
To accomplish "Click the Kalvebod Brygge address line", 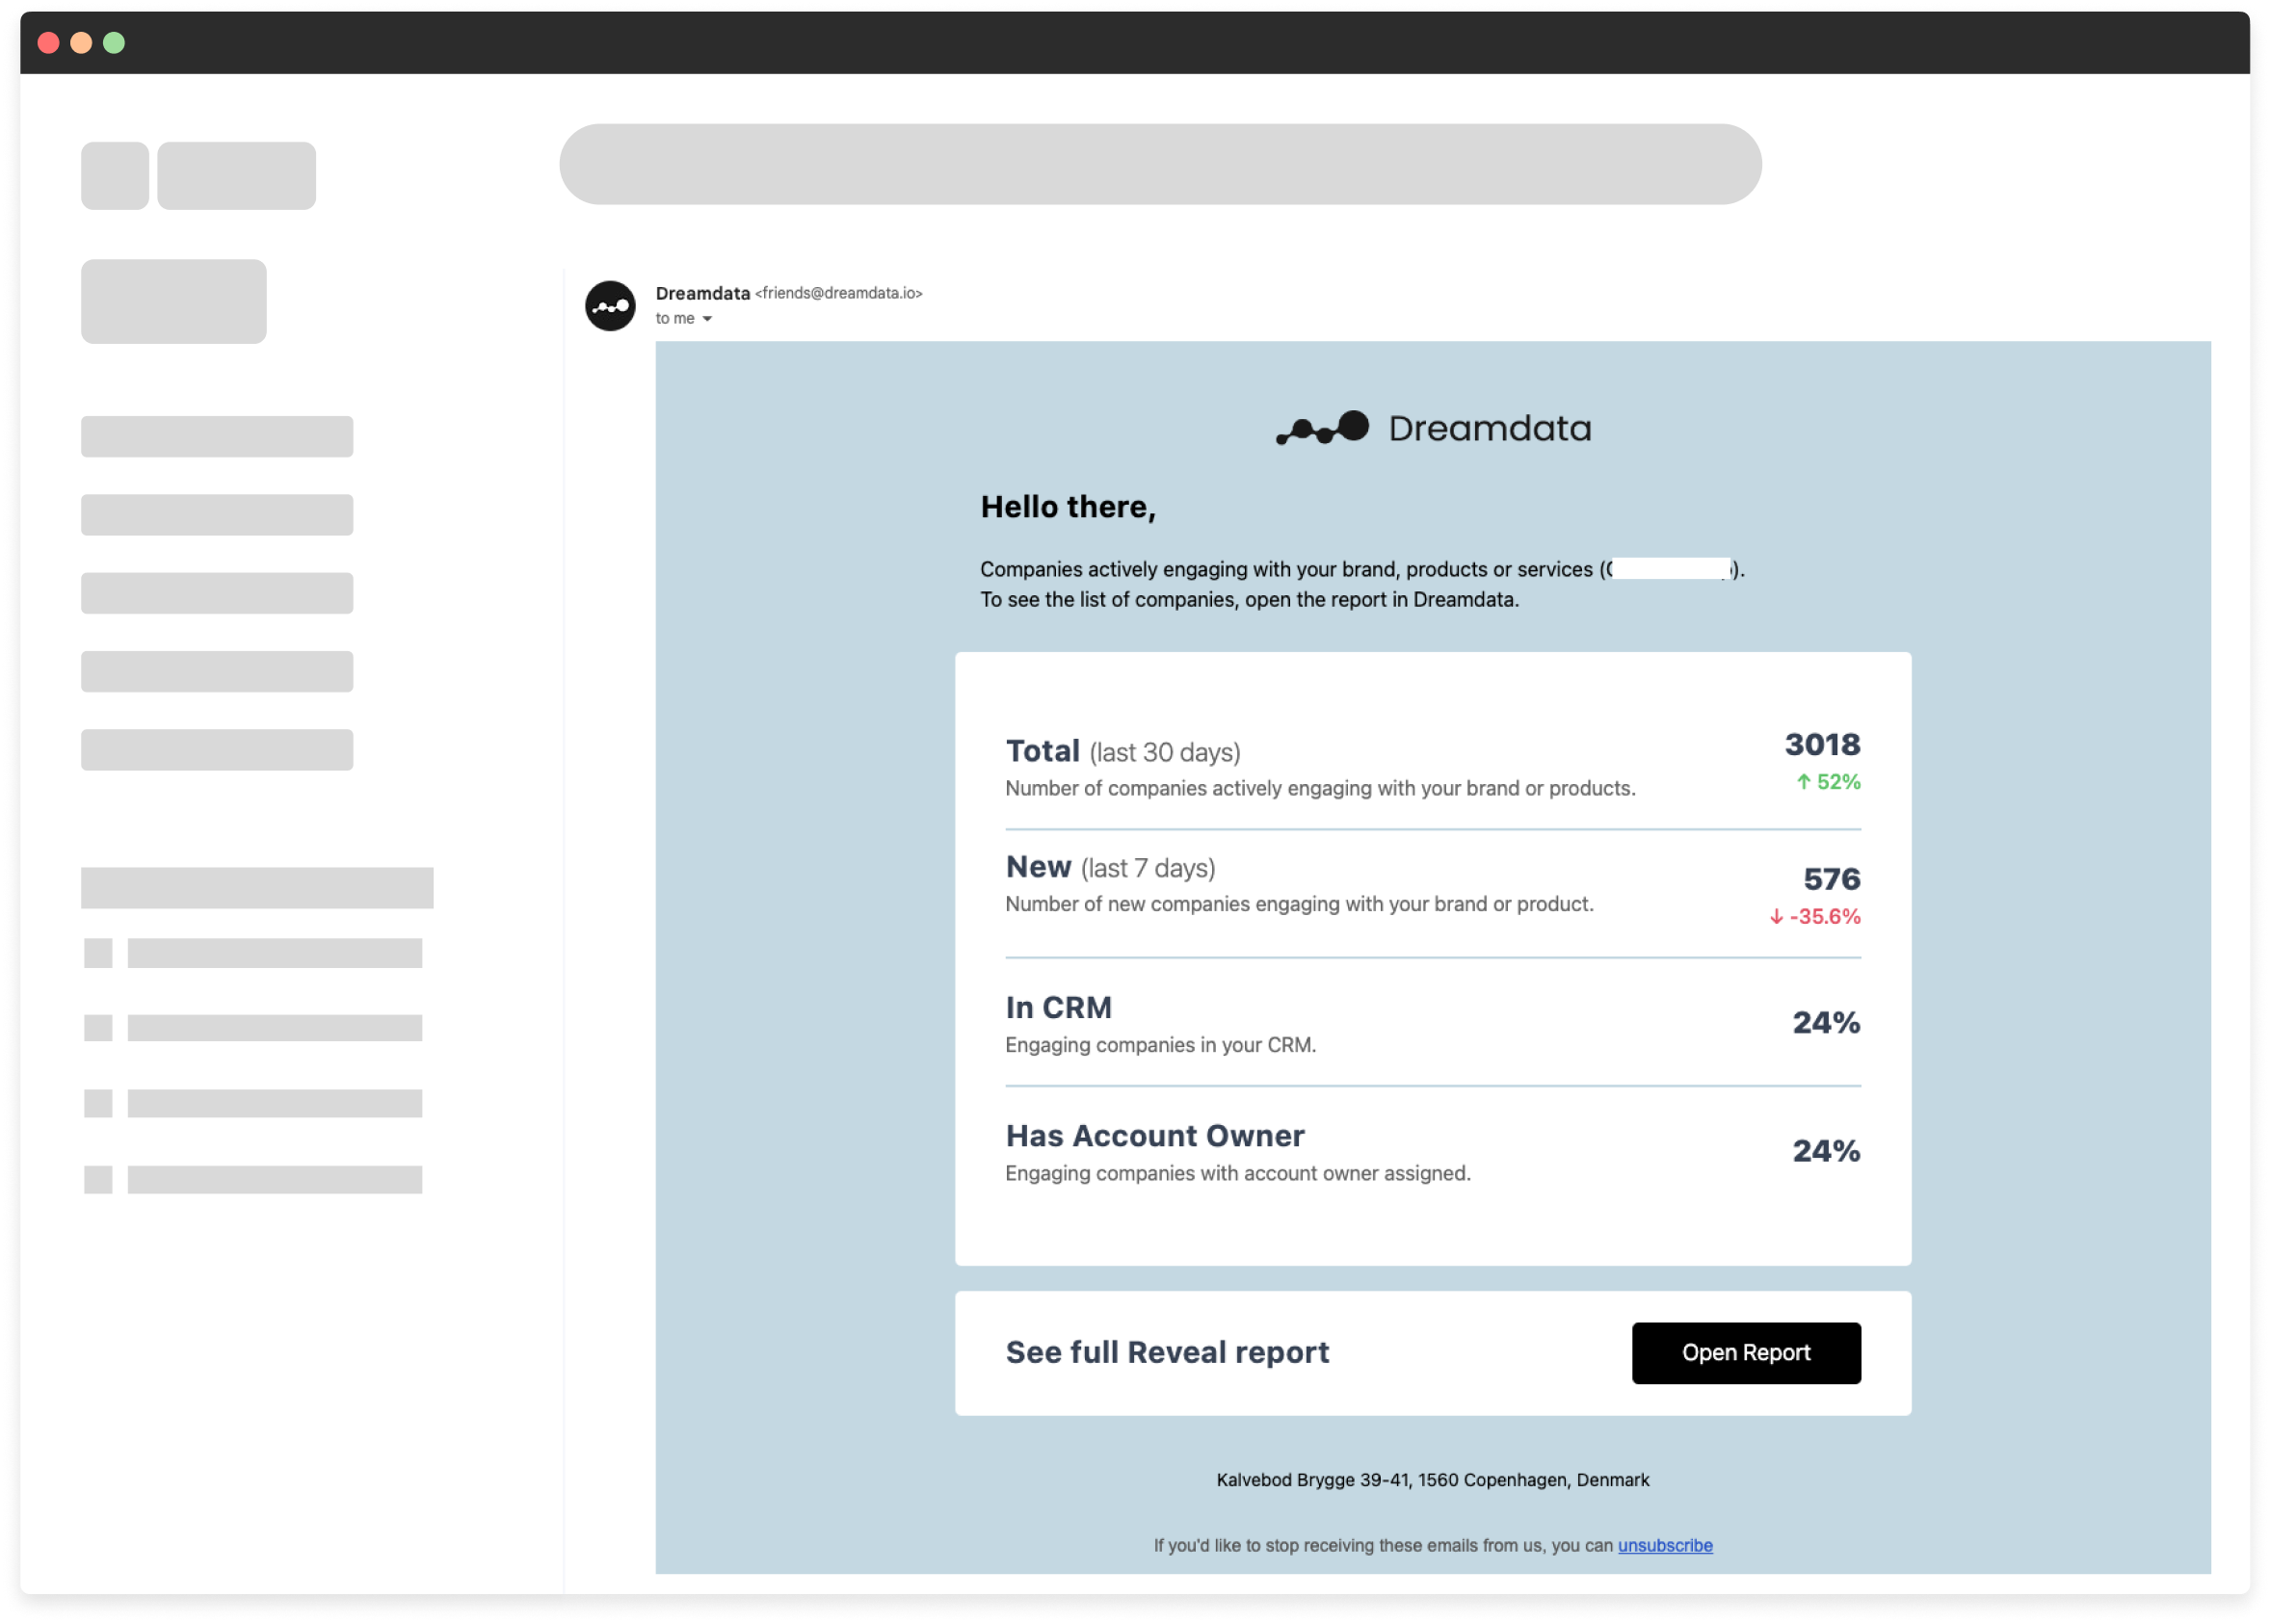I will pos(1432,1479).
